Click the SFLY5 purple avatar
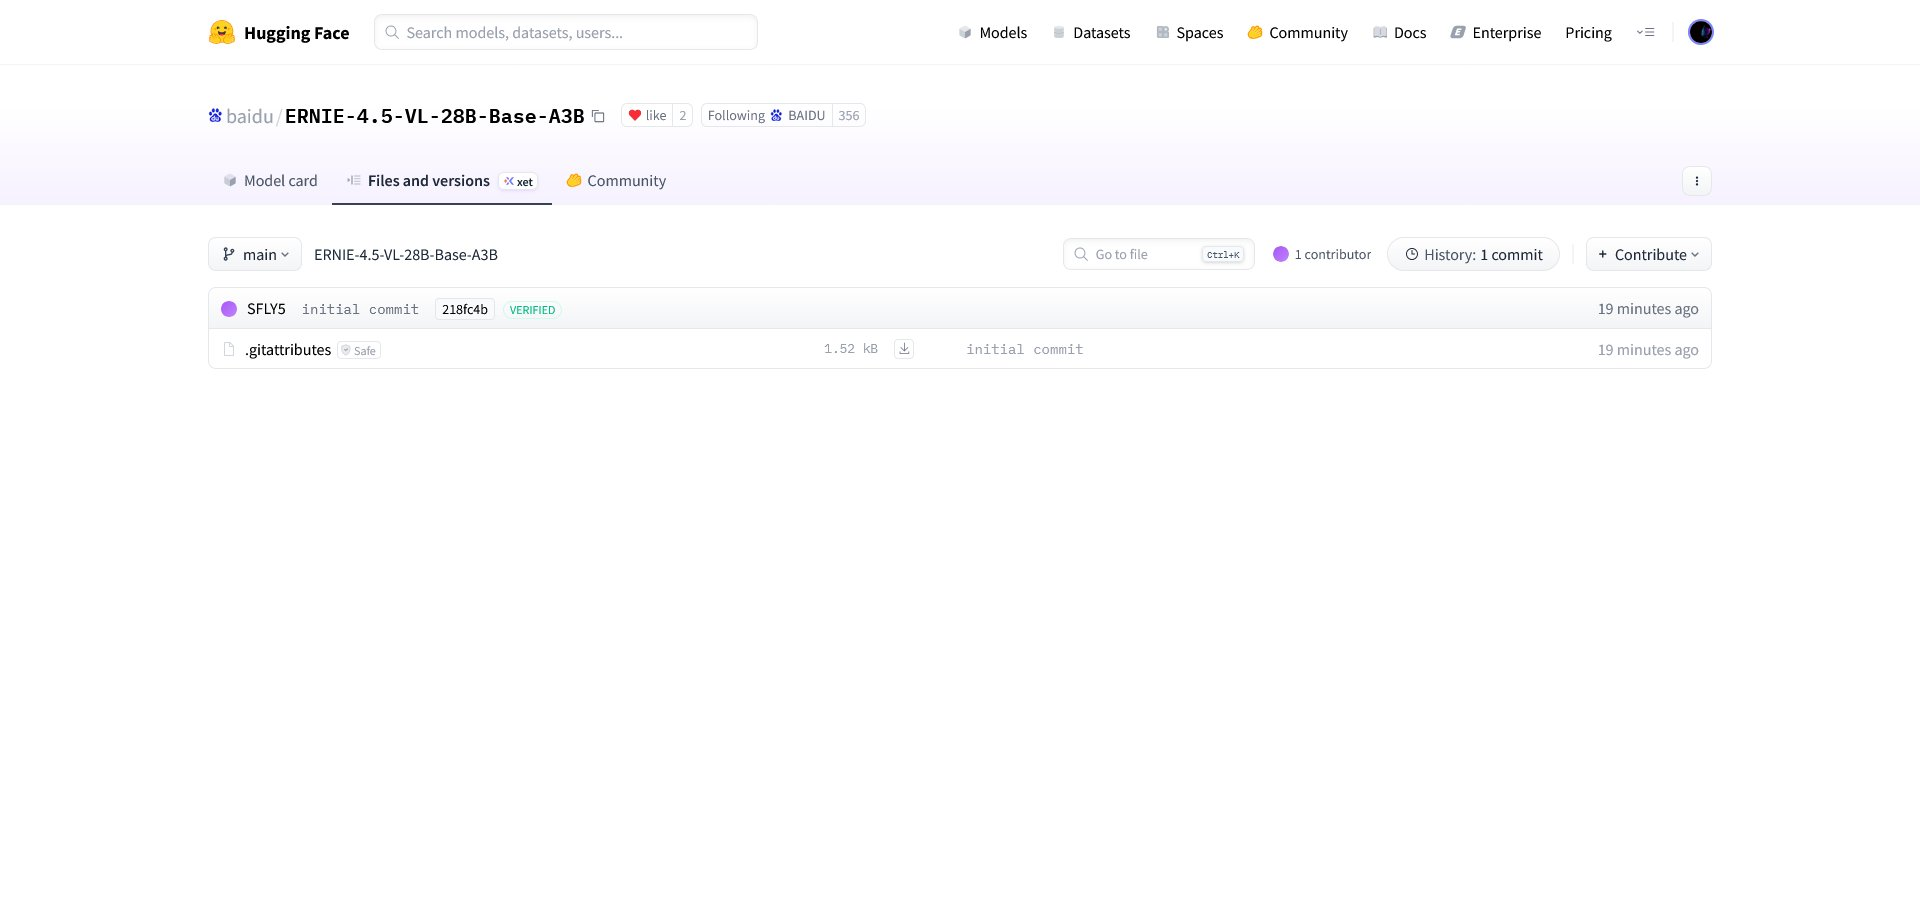Screen dimensions: 1920x919 (229, 309)
